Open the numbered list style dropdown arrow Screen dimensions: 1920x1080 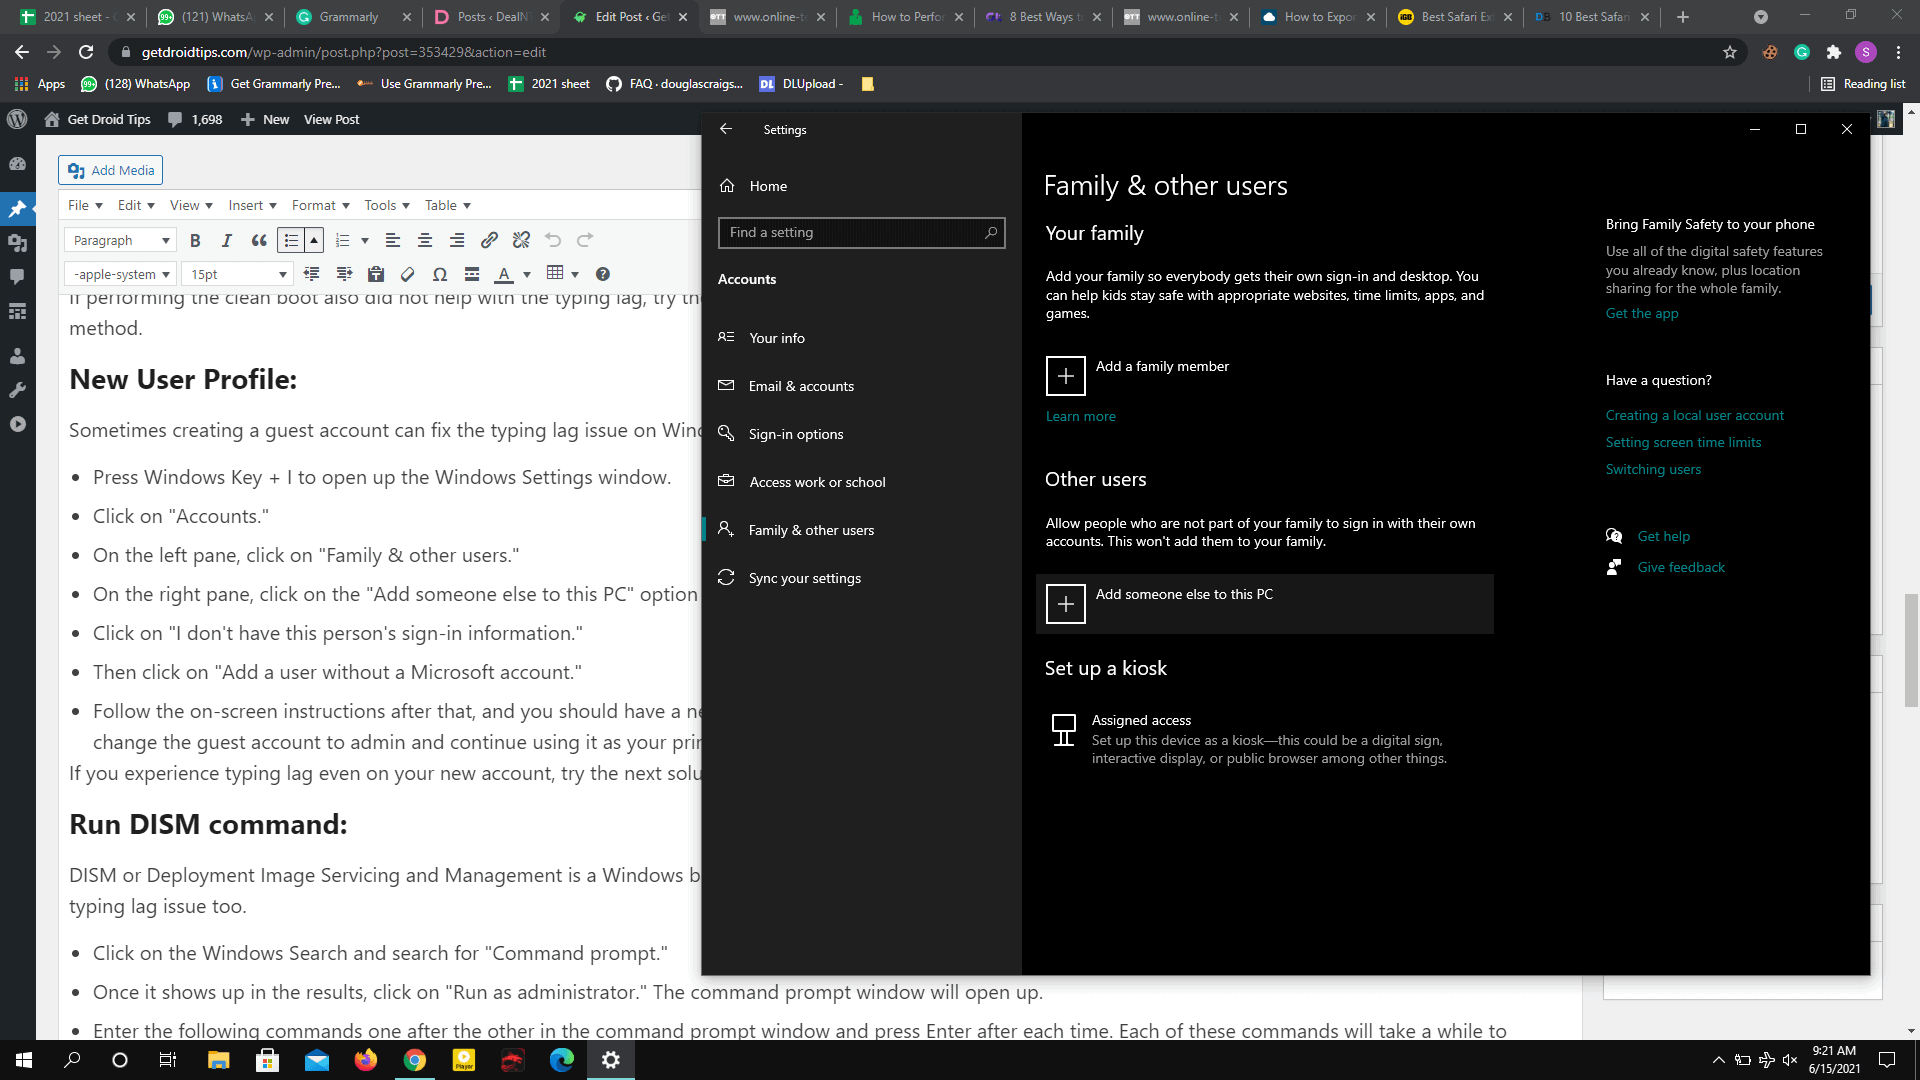[366, 240]
